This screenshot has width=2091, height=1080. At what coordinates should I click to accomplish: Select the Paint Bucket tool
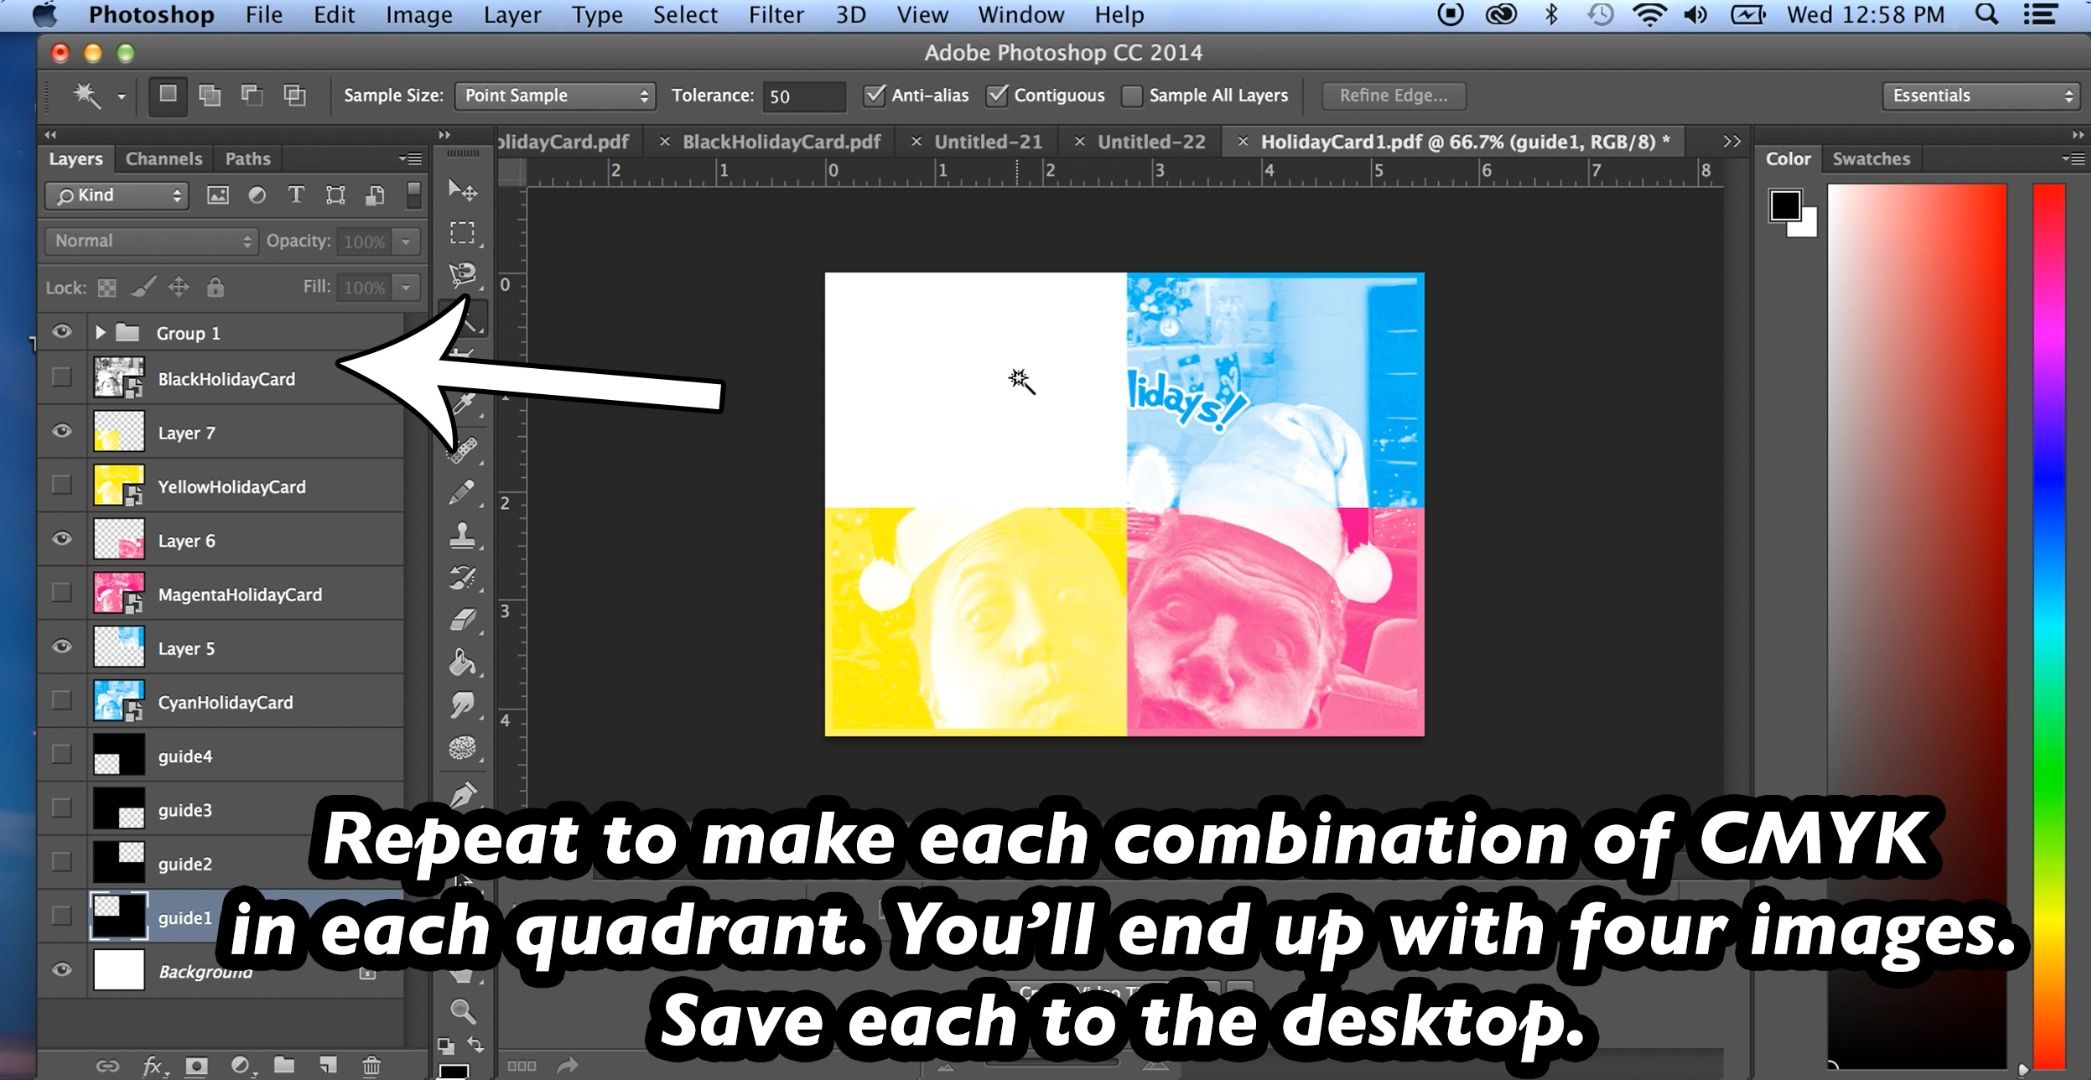(462, 663)
